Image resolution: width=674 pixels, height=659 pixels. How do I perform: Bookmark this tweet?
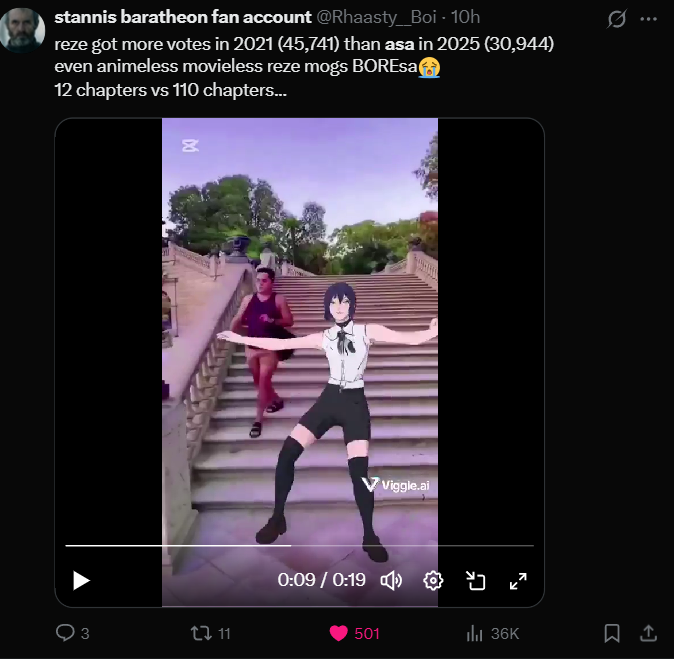(612, 633)
